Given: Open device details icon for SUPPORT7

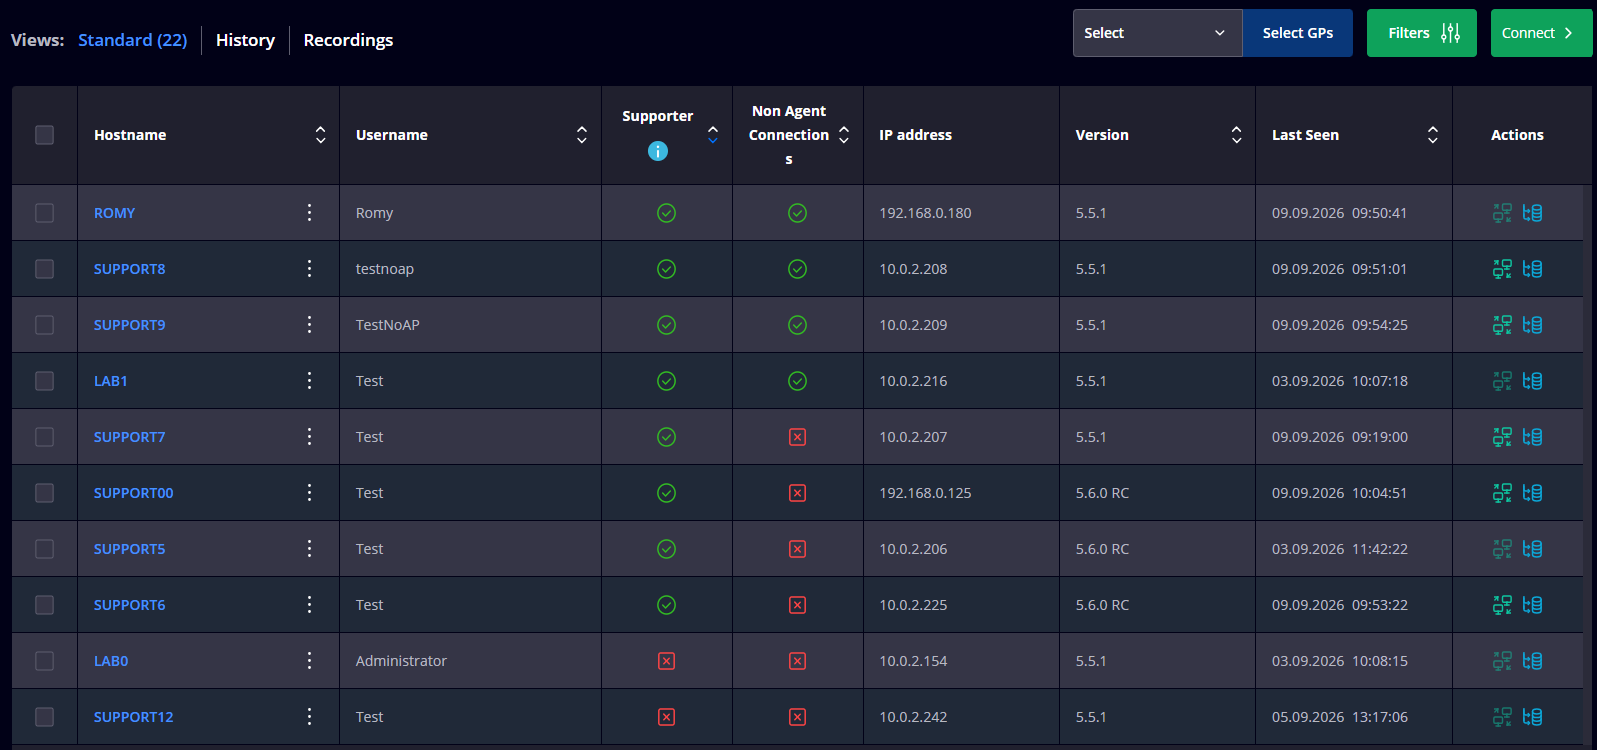Looking at the screenshot, I should (1532, 437).
